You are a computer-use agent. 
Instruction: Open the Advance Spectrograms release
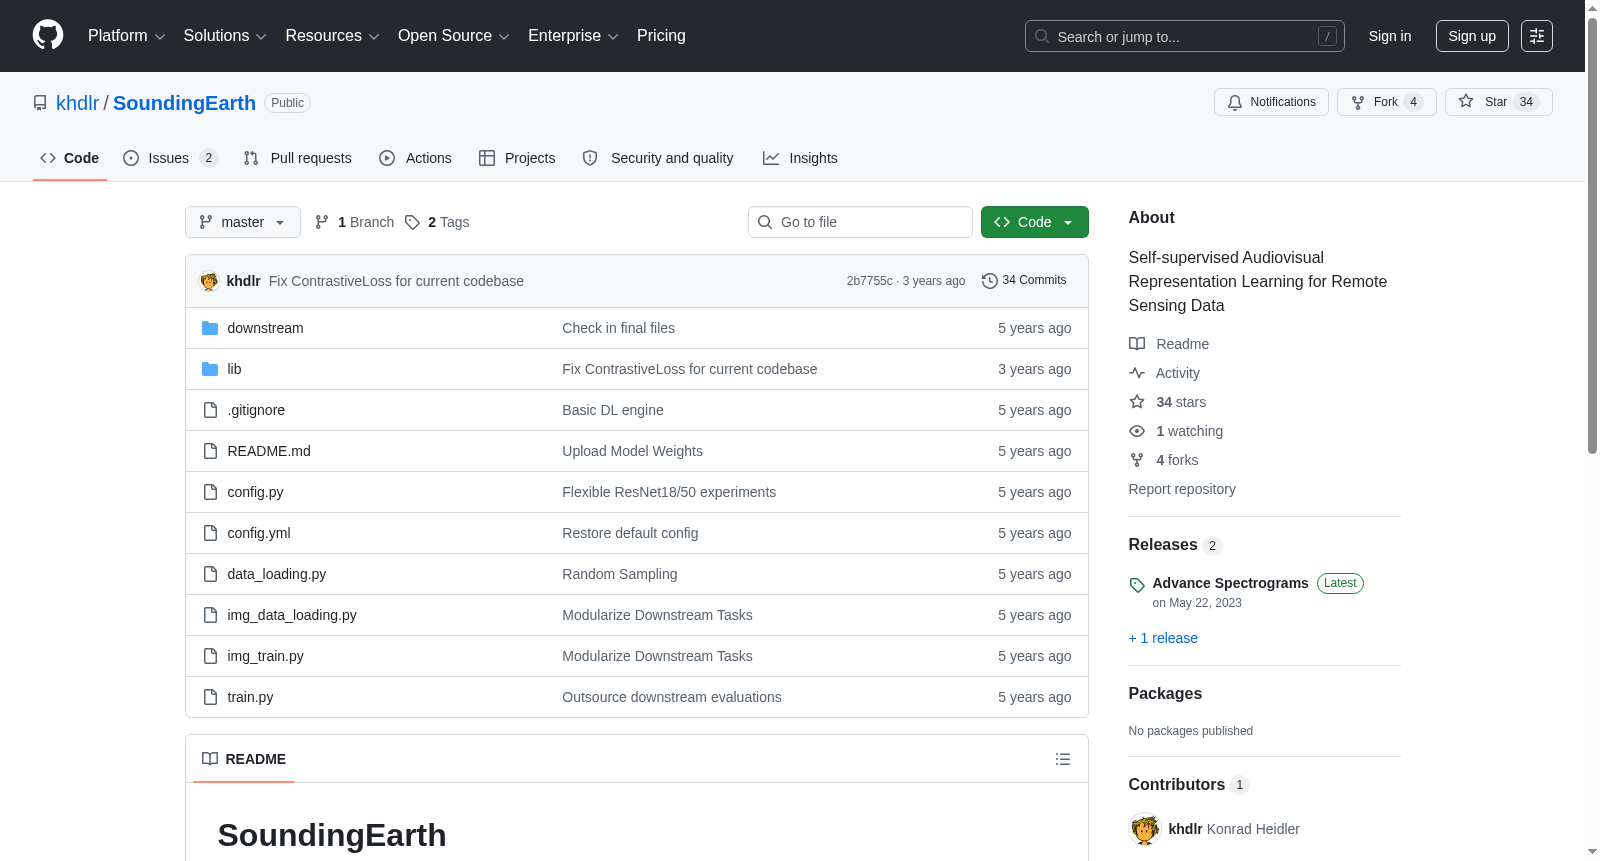tap(1230, 583)
